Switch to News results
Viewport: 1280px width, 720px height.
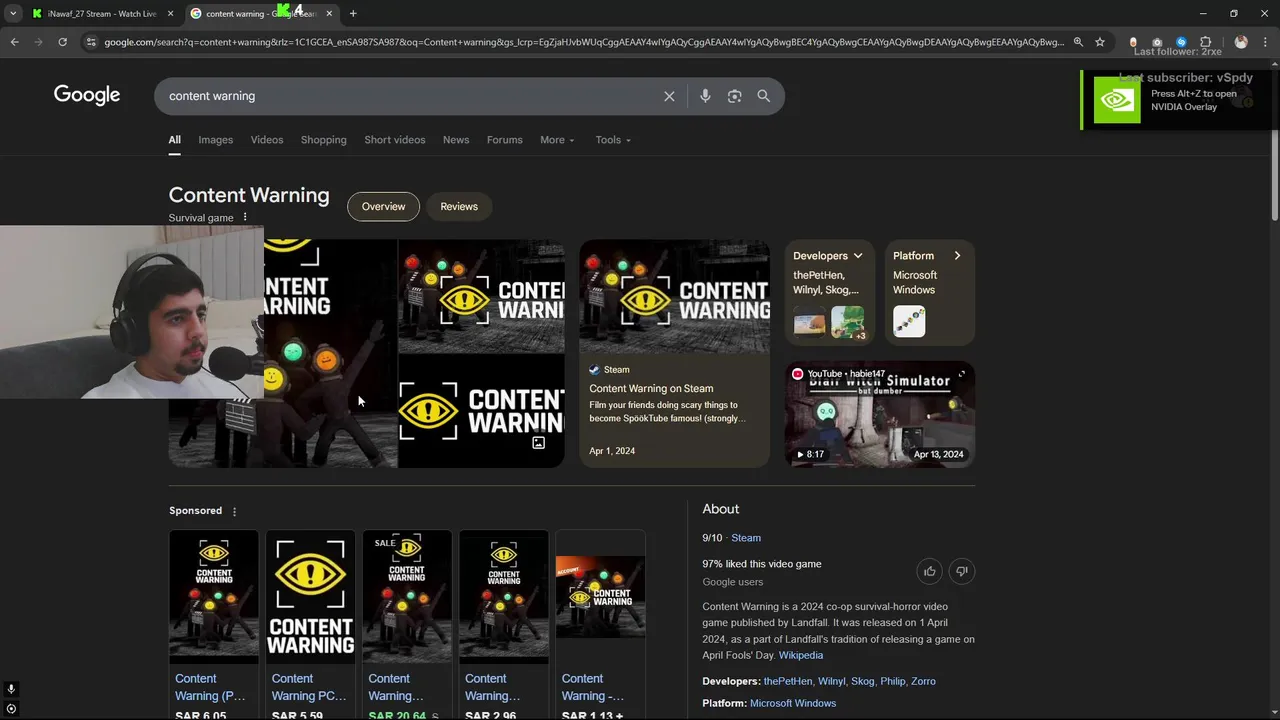tap(456, 140)
